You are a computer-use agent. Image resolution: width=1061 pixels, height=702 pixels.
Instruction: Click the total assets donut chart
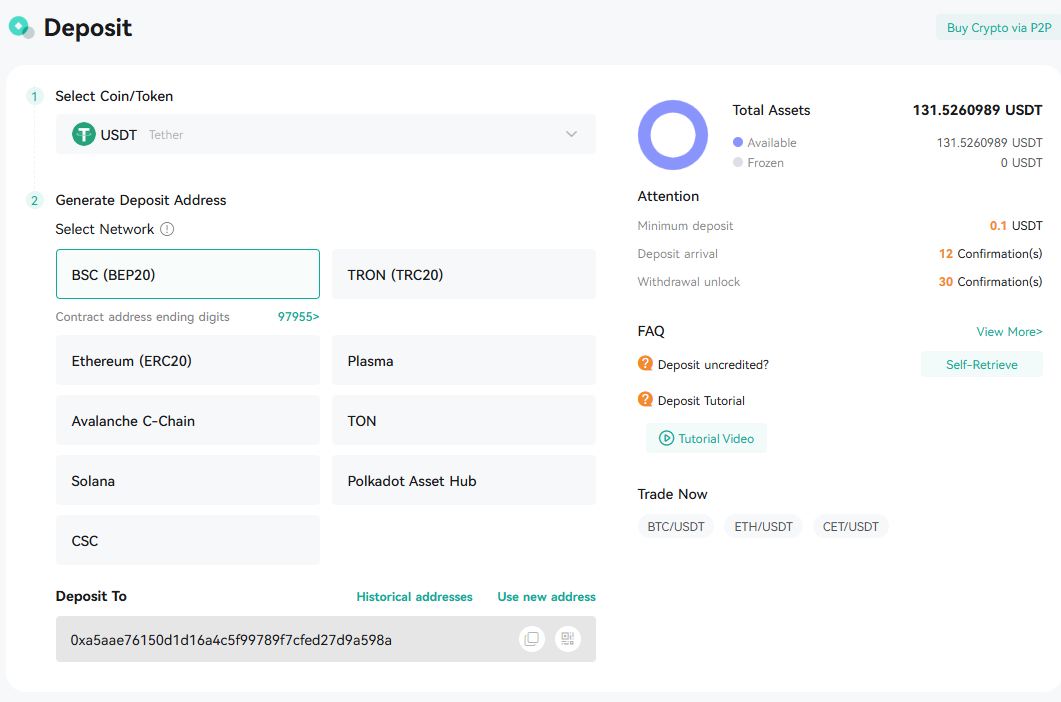673,135
